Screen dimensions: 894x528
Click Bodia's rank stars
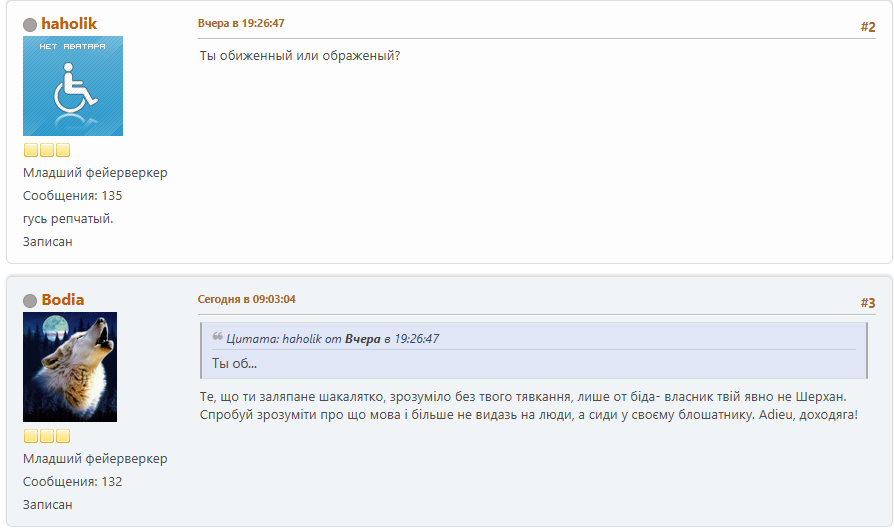click(x=47, y=436)
